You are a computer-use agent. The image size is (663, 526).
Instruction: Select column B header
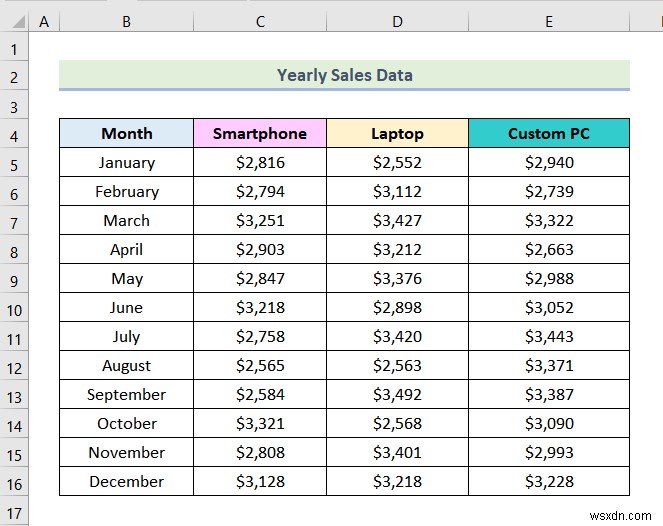pyautogui.click(x=127, y=20)
